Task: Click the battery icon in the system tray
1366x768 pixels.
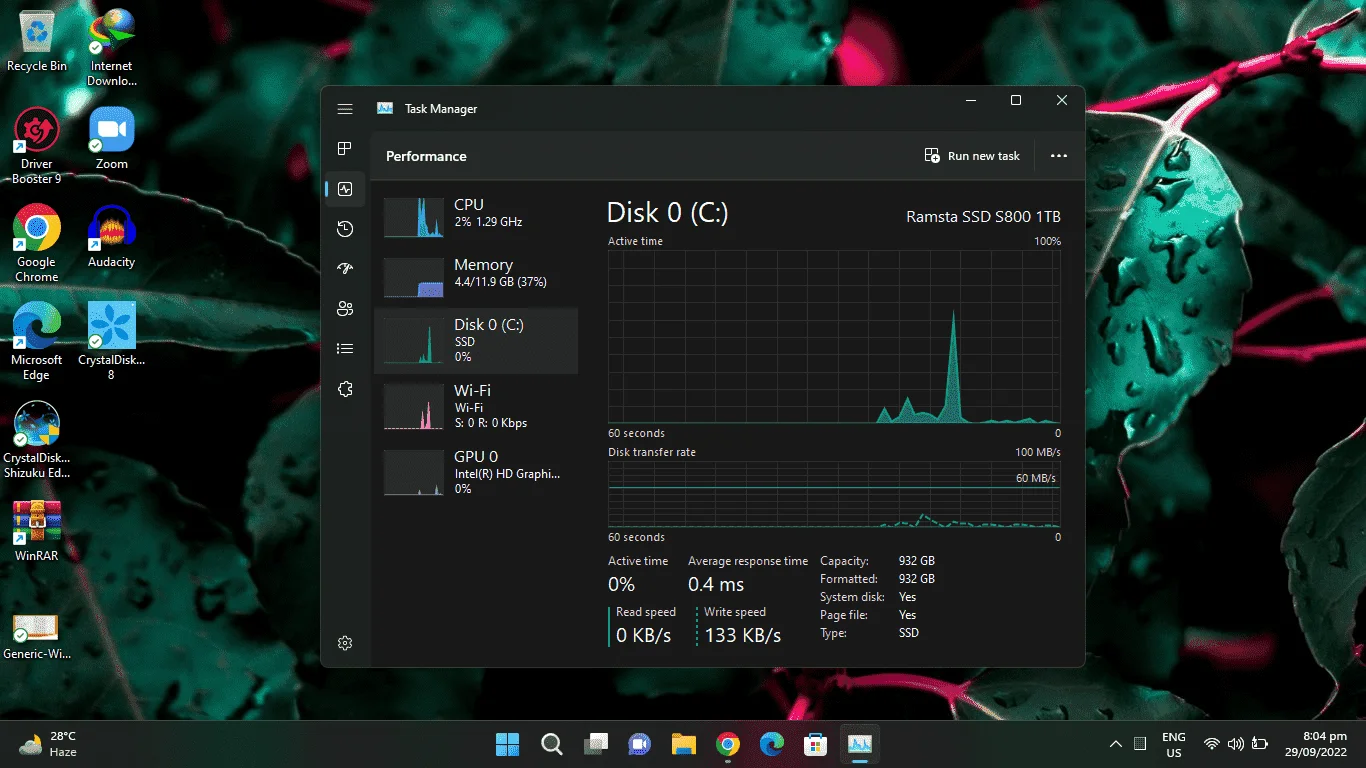Action: tap(1260, 744)
